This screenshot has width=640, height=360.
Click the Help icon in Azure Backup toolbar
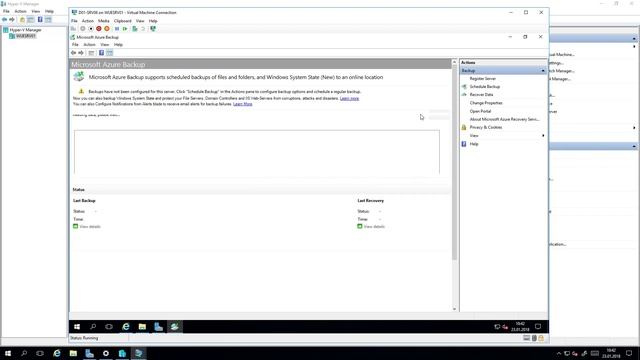click(101, 53)
